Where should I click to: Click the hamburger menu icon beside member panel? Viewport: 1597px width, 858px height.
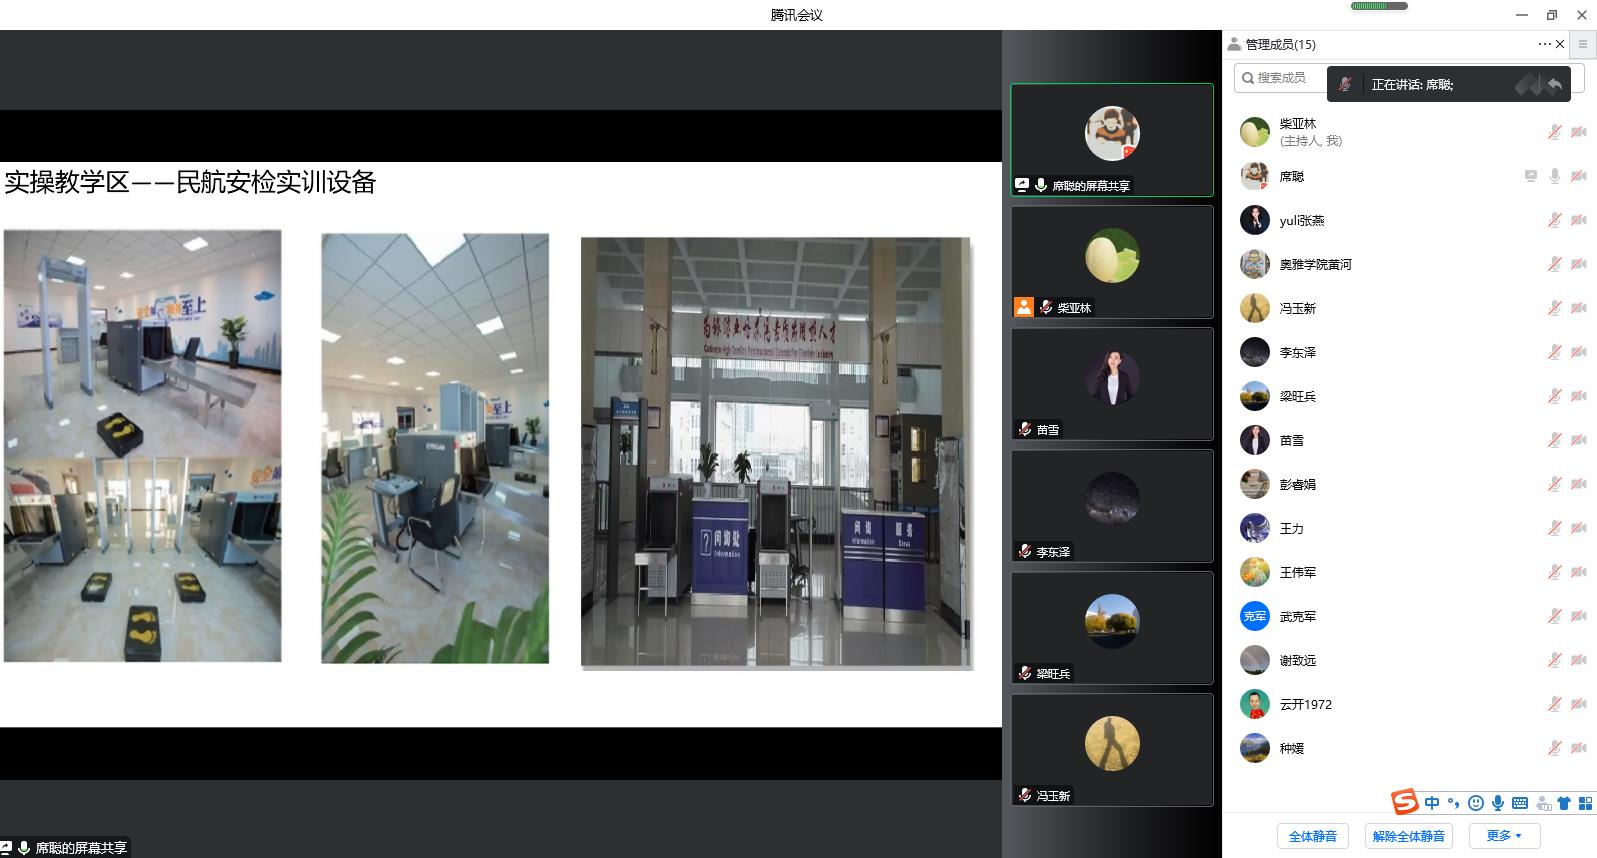click(1582, 44)
